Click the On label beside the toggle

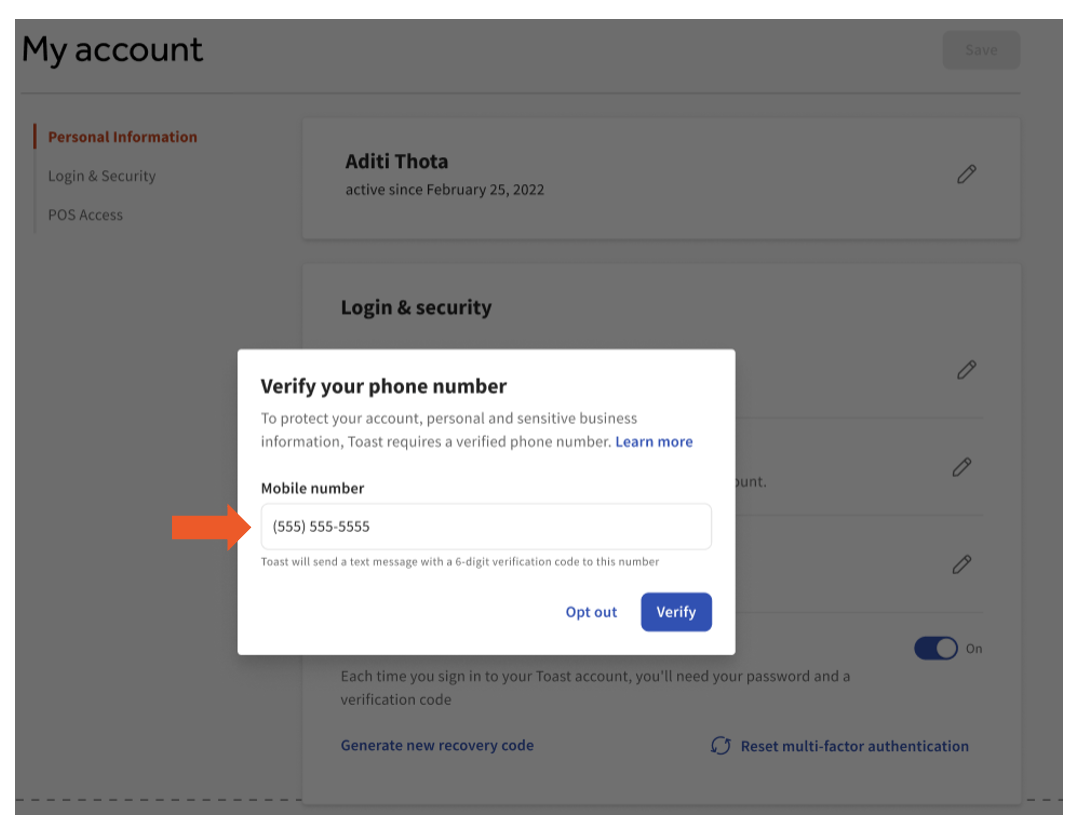point(974,649)
